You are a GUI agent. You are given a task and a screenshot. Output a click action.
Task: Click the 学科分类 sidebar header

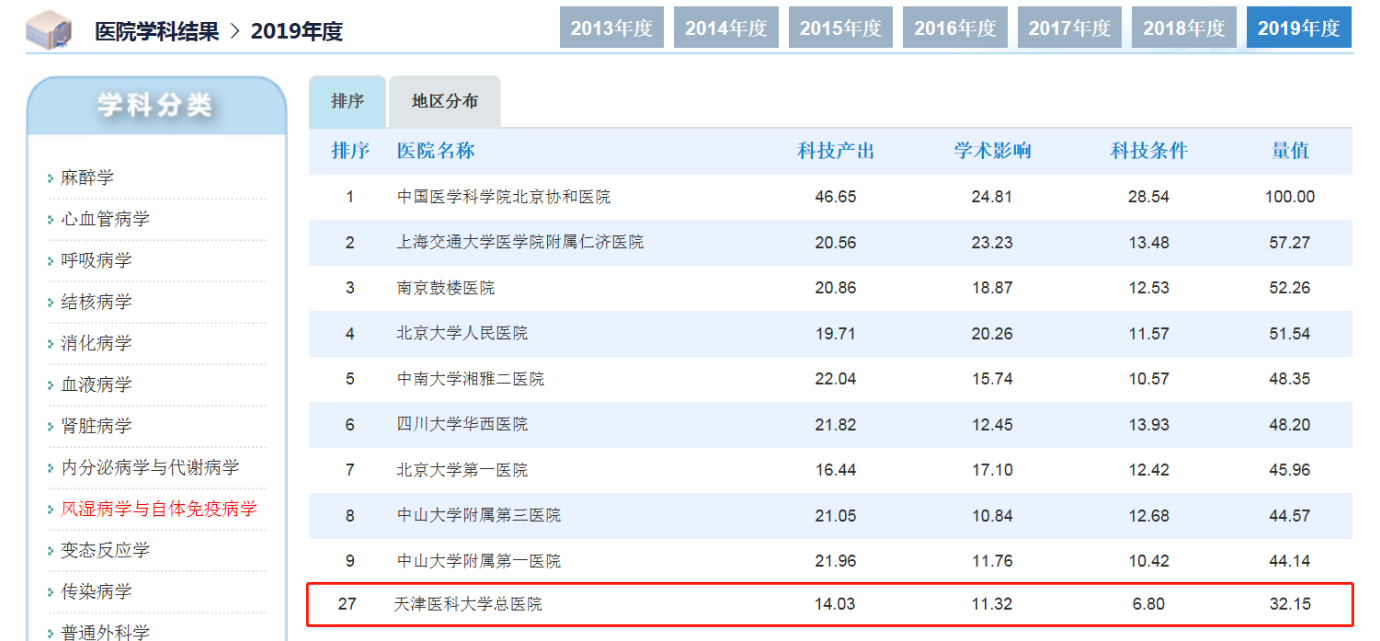(155, 105)
